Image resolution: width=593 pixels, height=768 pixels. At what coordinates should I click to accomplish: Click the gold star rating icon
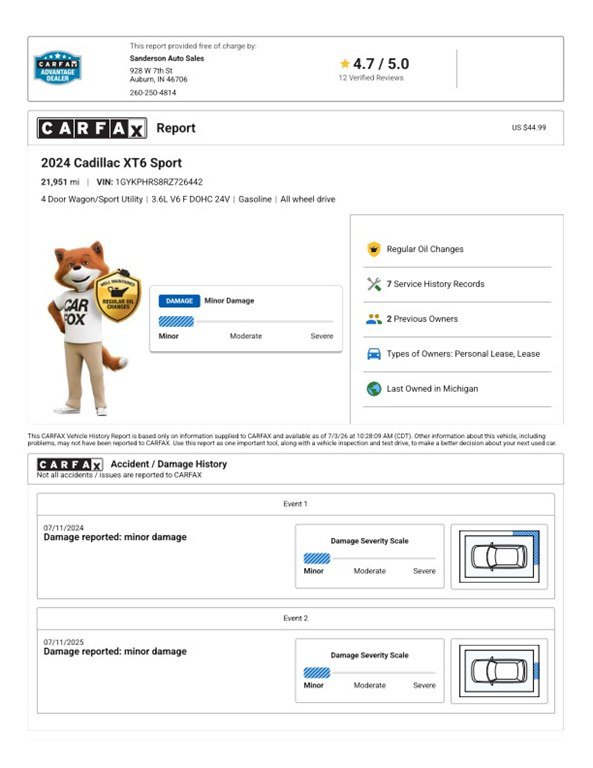click(x=345, y=64)
